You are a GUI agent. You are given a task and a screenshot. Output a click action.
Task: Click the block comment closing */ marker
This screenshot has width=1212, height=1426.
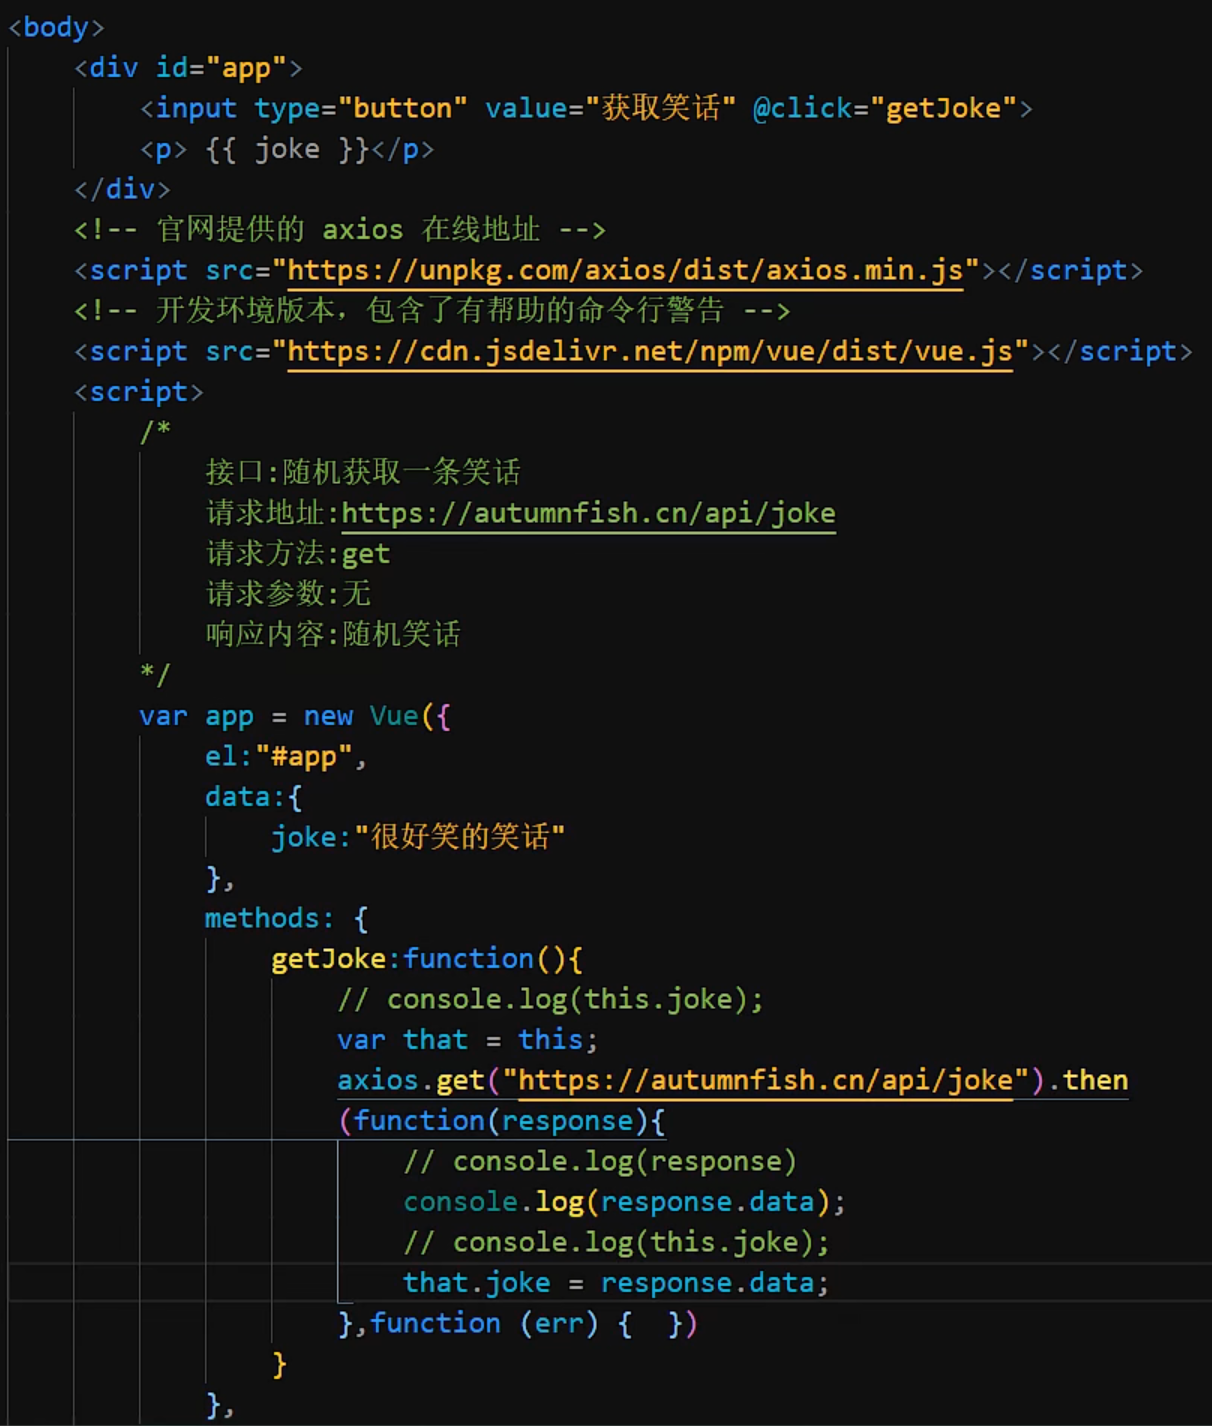(155, 675)
